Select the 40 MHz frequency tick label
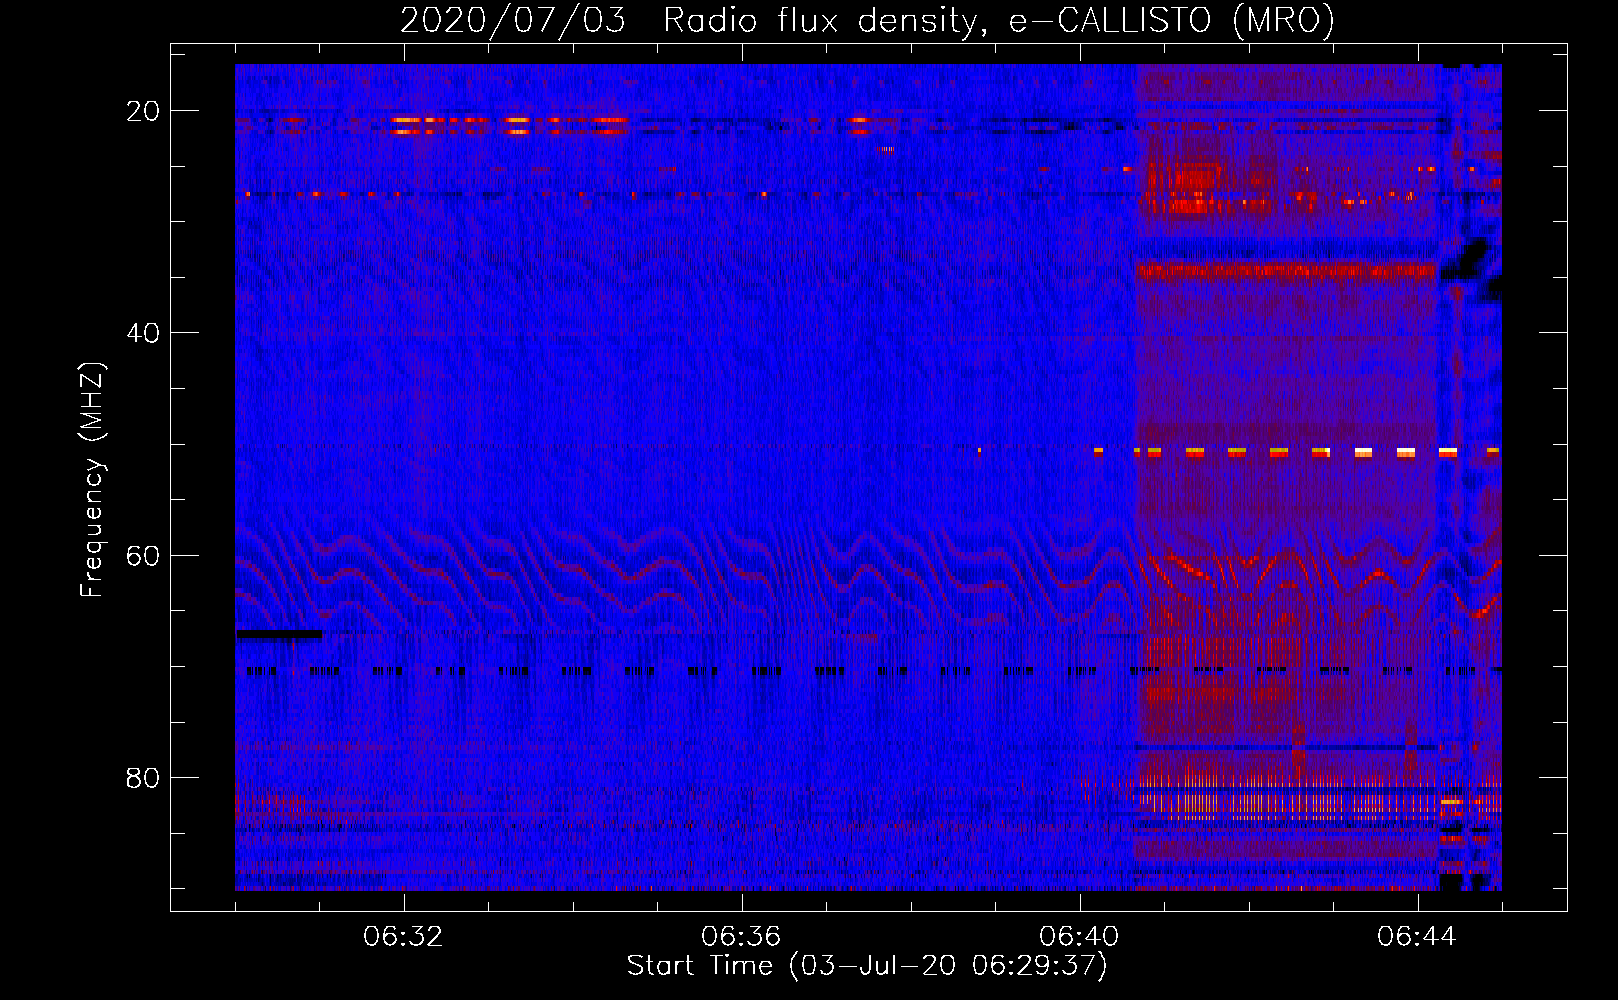This screenshot has width=1618, height=1000. pyautogui.click(x=143, y=333)
